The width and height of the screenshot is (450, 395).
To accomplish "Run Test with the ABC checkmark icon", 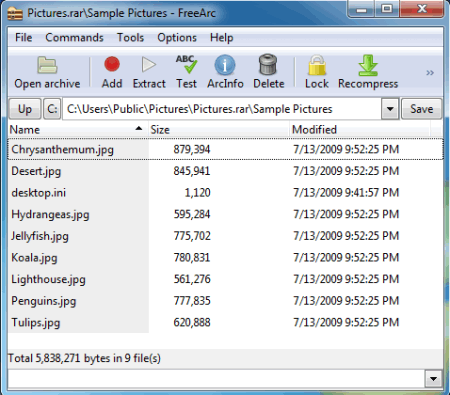I will (x=186, y=64).
